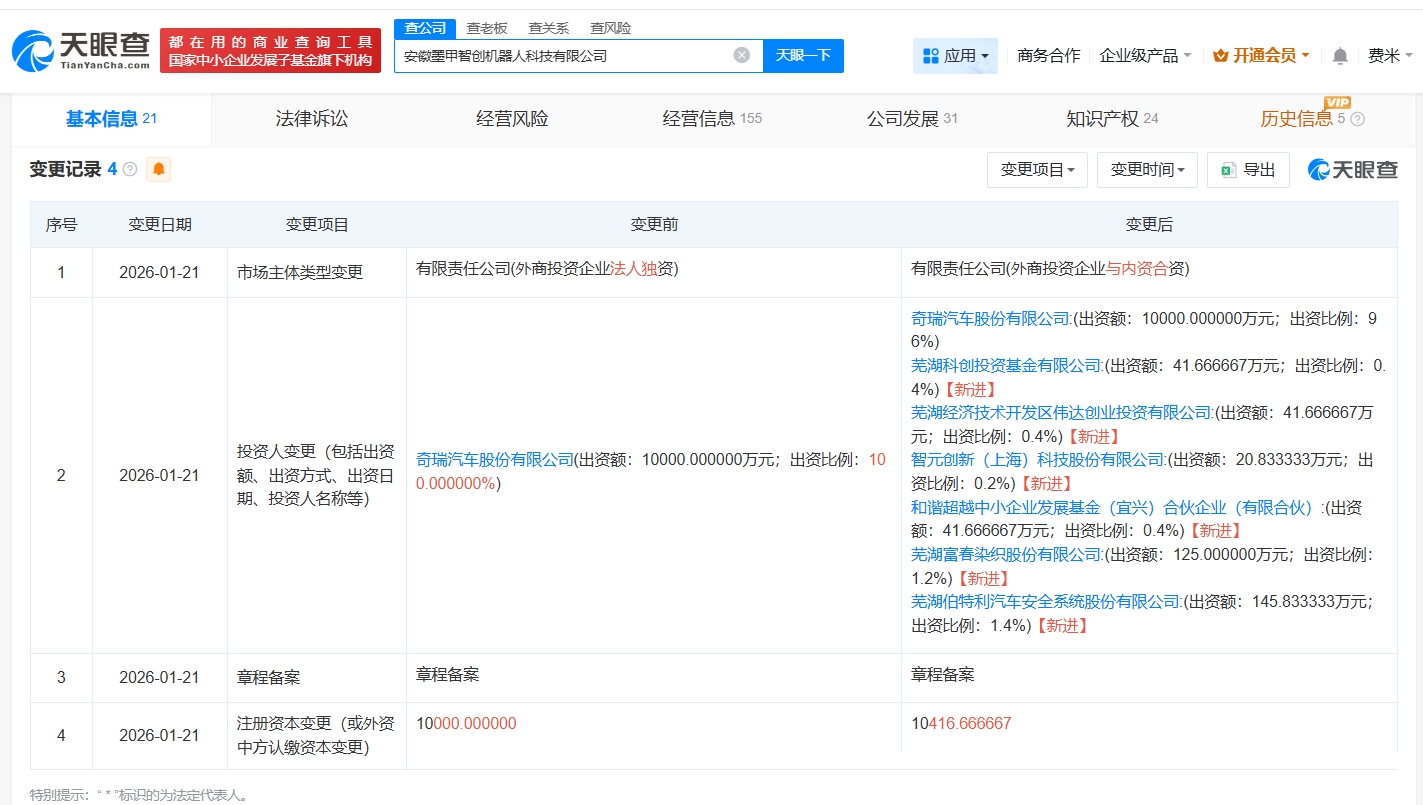
Task: Click the TianYanCha logo icon
Action: (80, 50)
